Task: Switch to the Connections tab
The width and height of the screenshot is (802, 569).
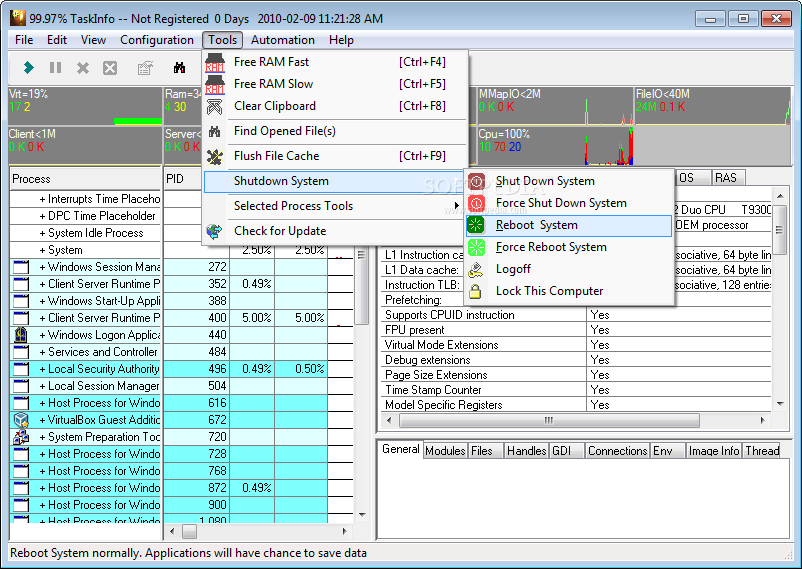Action: (617, 451)
